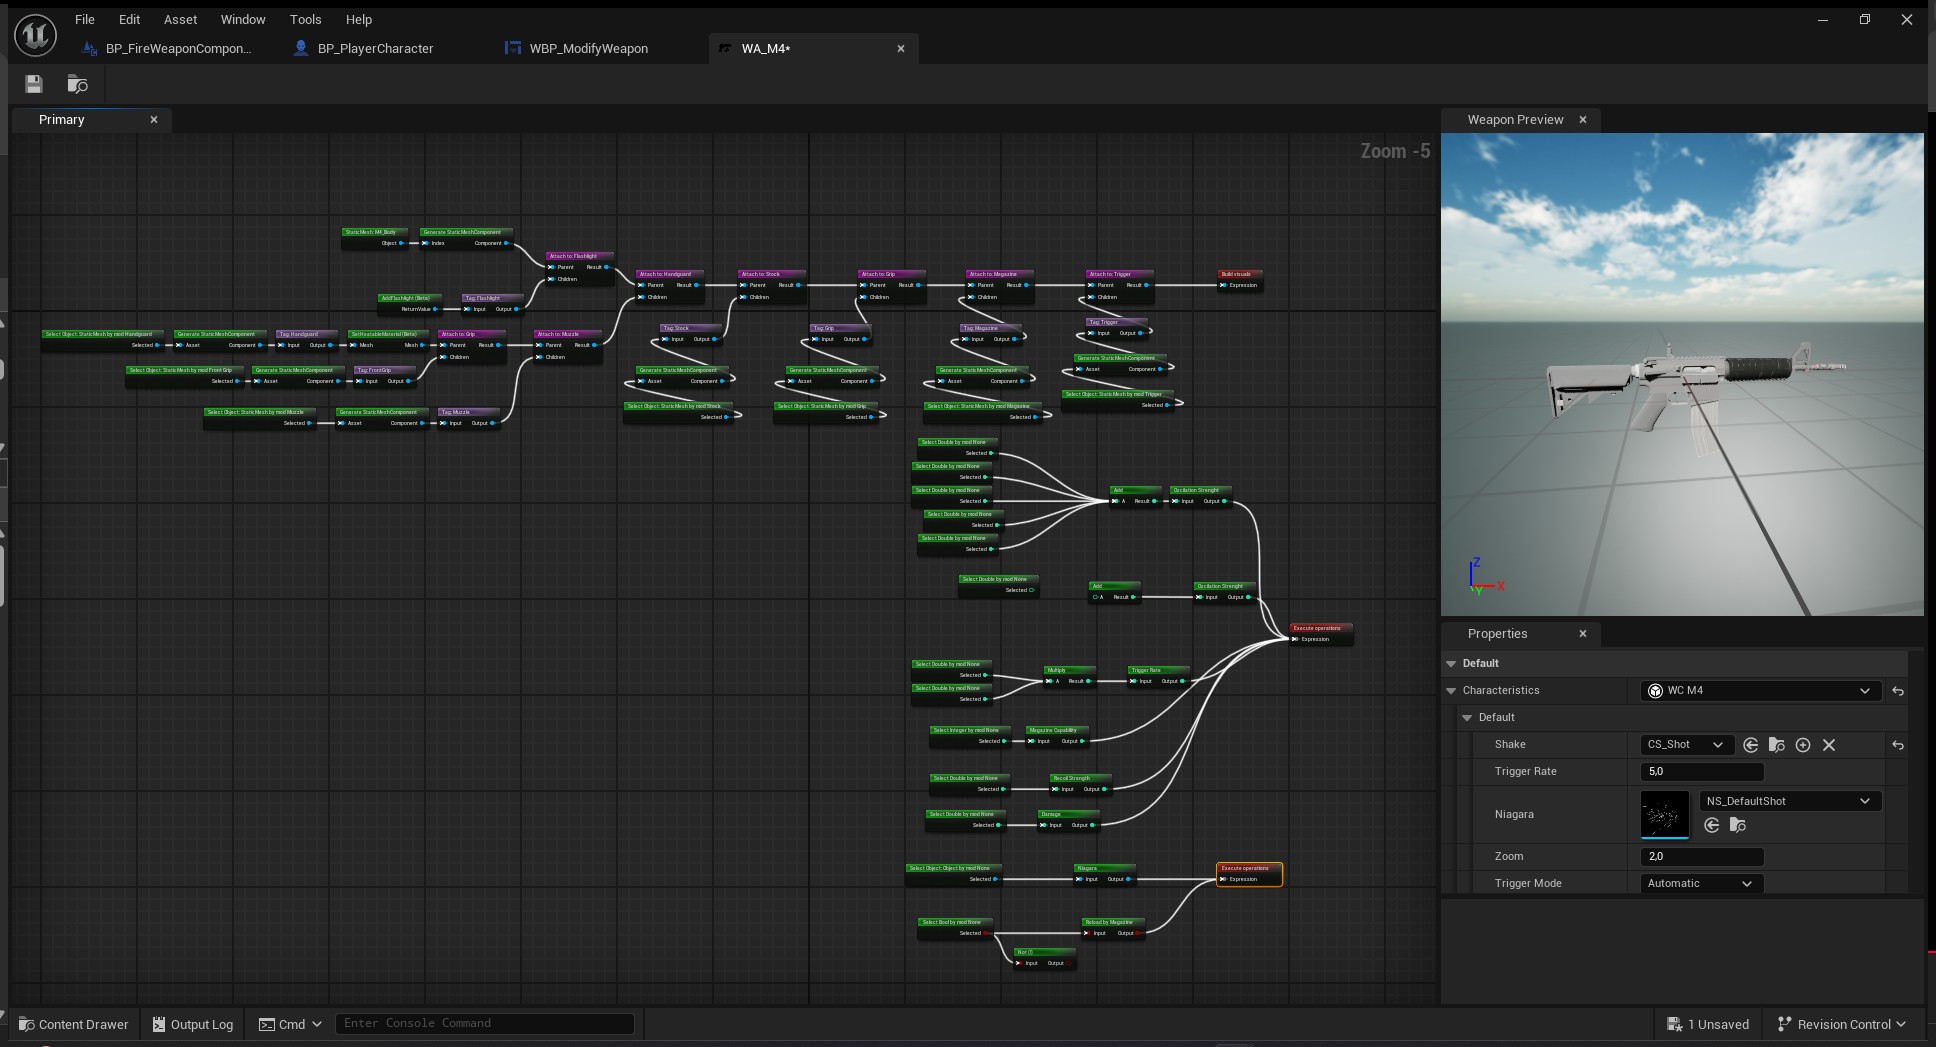The height and width of the screenshot is (1047, 1936).
Task: Browse to NS_DefaultShot in Content Browser
Action: click(x=1738, y=825)
